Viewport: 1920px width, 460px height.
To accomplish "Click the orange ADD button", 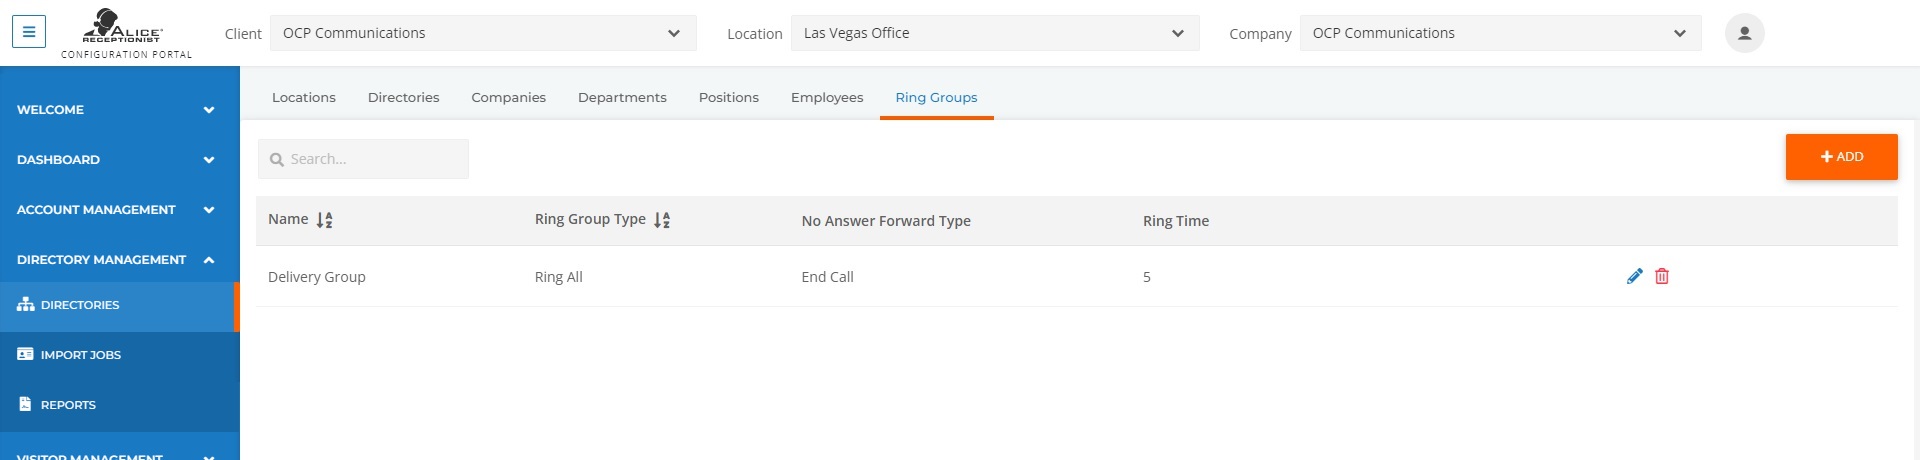I will click(1841, 157).
